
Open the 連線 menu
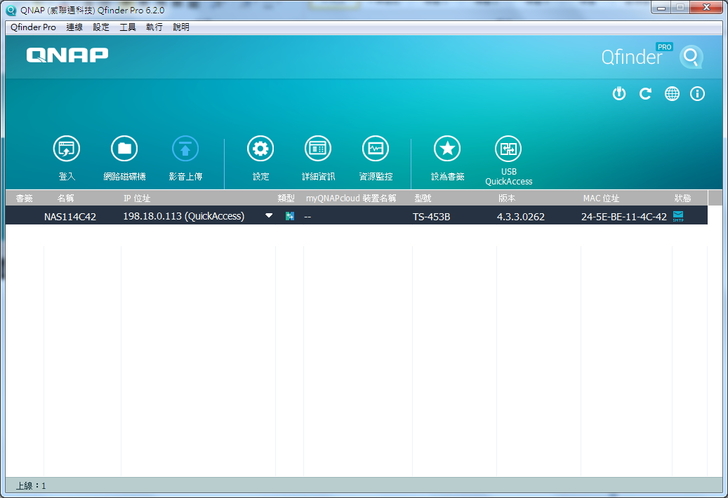74,27
